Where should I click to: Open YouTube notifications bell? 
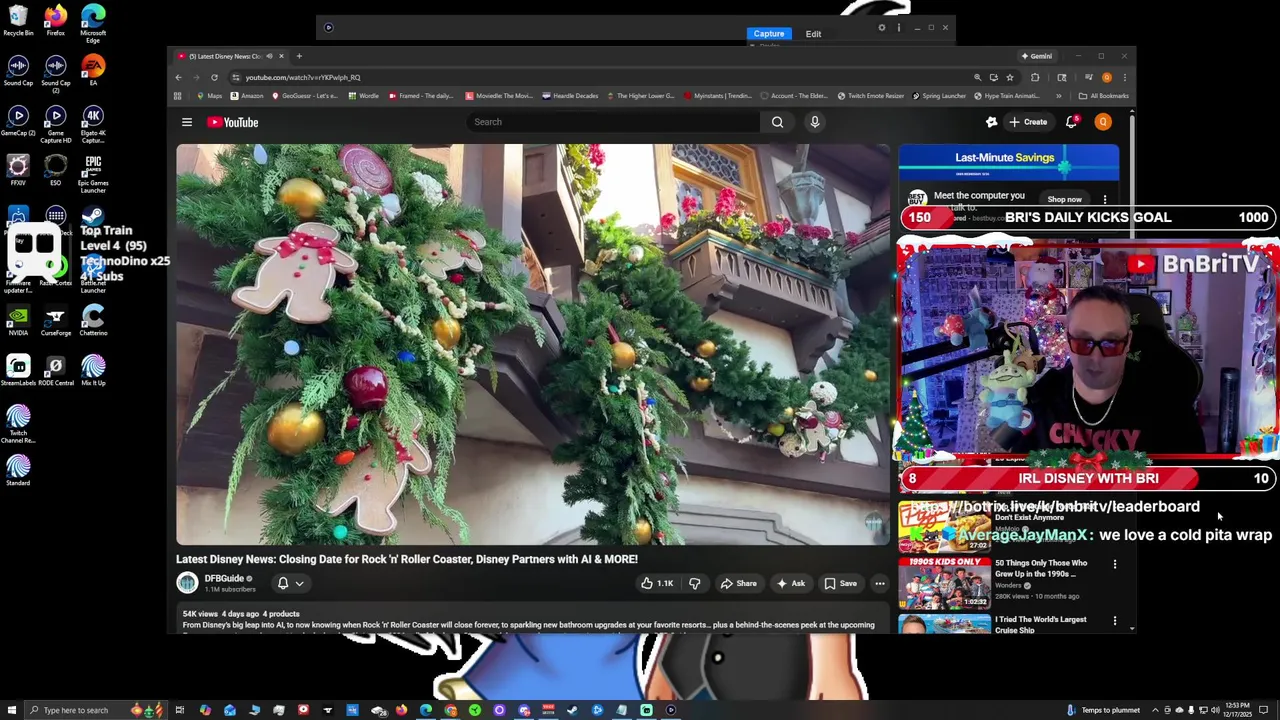pos(1071,122)
